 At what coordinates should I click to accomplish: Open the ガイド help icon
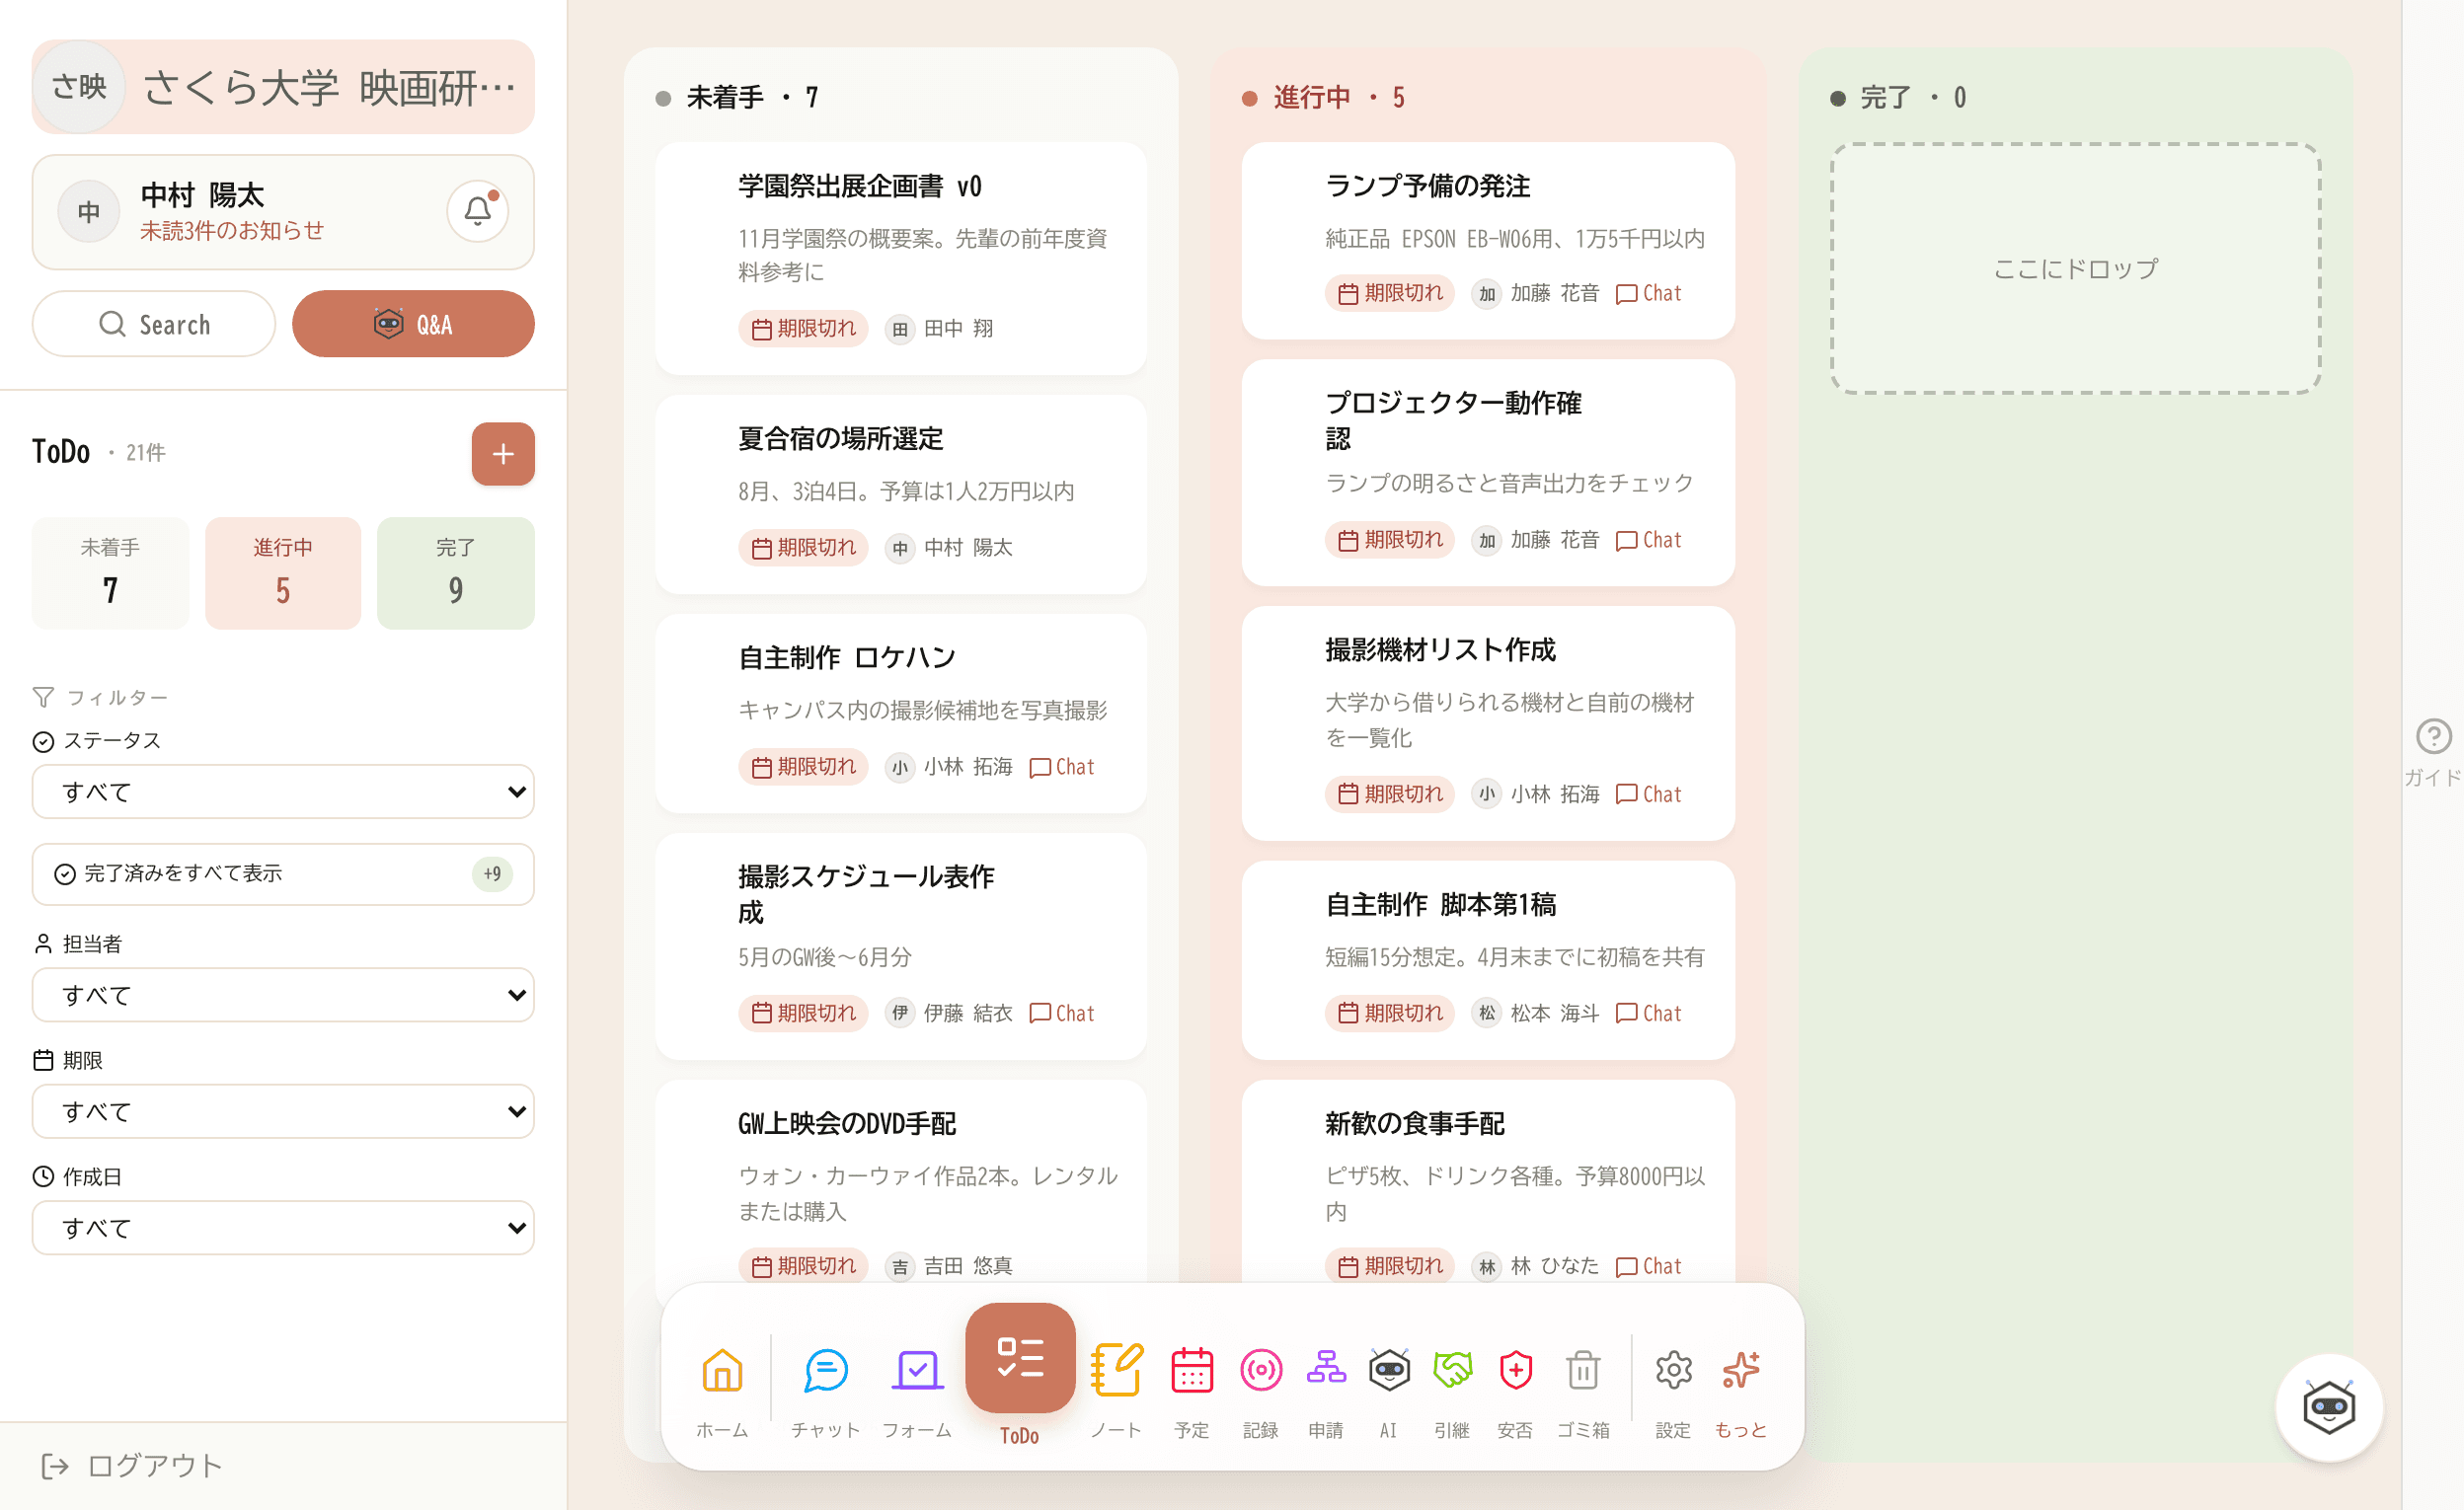(x=2433, y=752)
